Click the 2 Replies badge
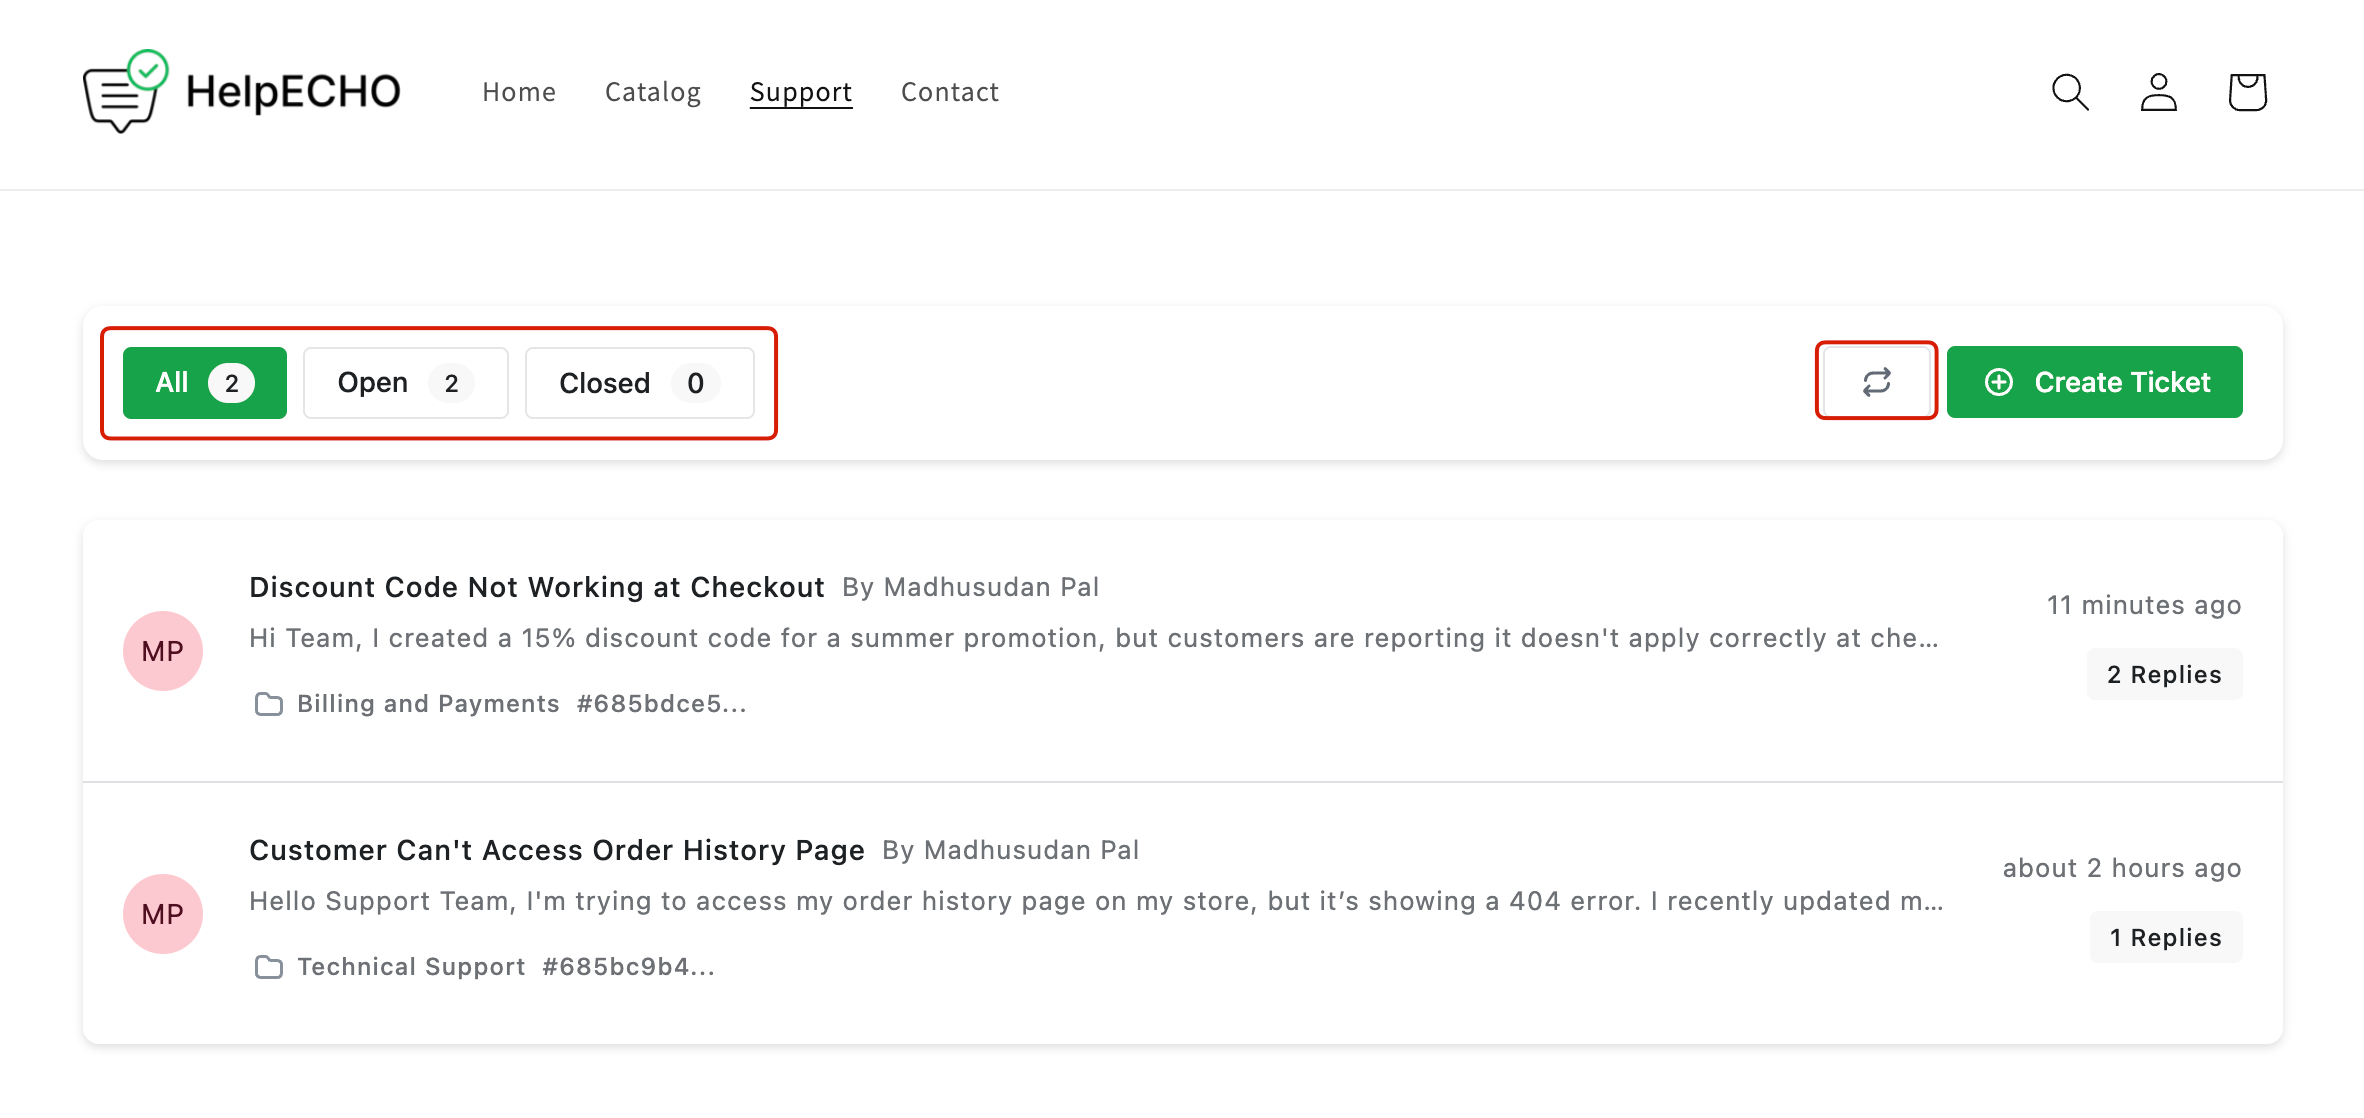This screenshot has width=2364, height=1118. [2164, 675]
